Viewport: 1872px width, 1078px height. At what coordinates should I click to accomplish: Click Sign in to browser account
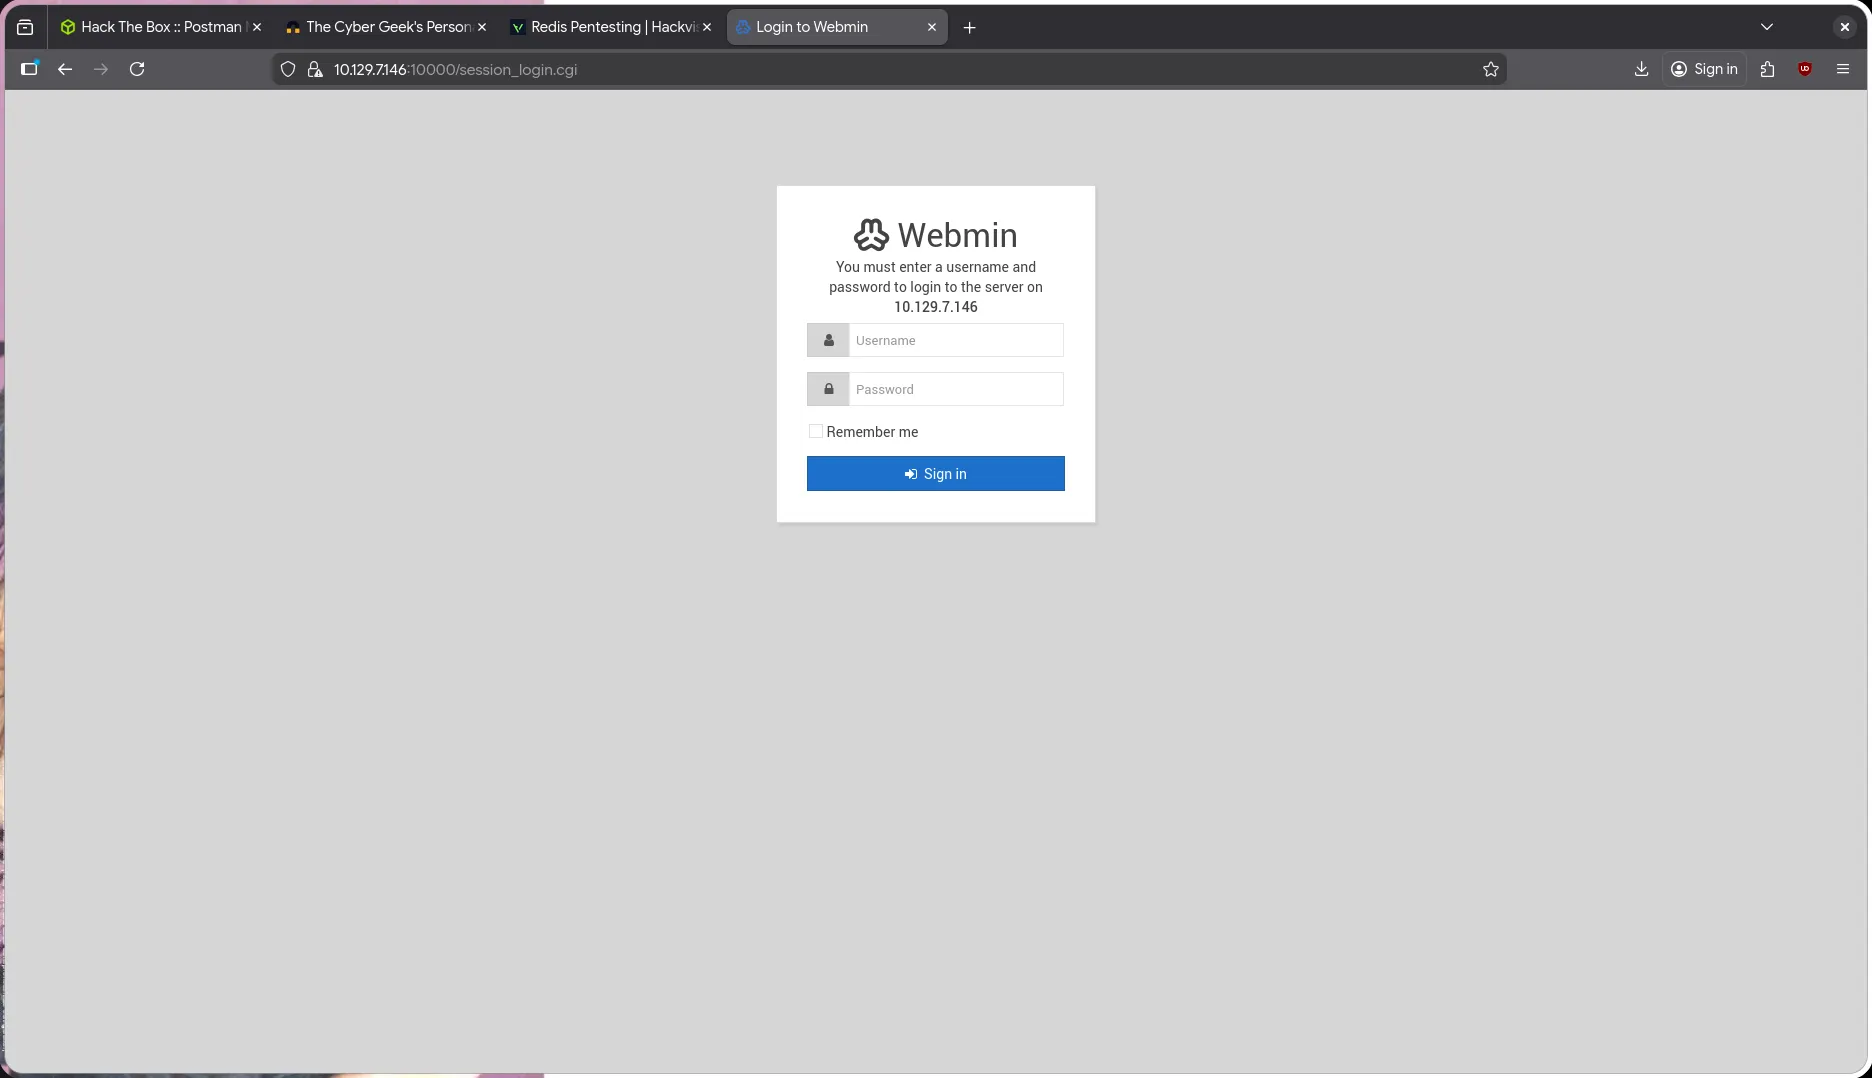click(x=1705, y=69)
